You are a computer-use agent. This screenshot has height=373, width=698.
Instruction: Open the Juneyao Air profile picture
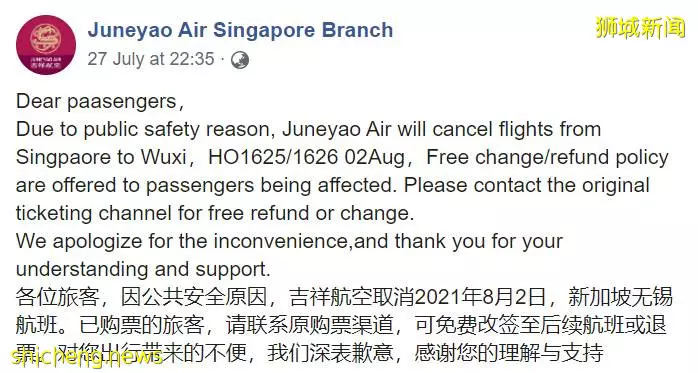point(46,45)
